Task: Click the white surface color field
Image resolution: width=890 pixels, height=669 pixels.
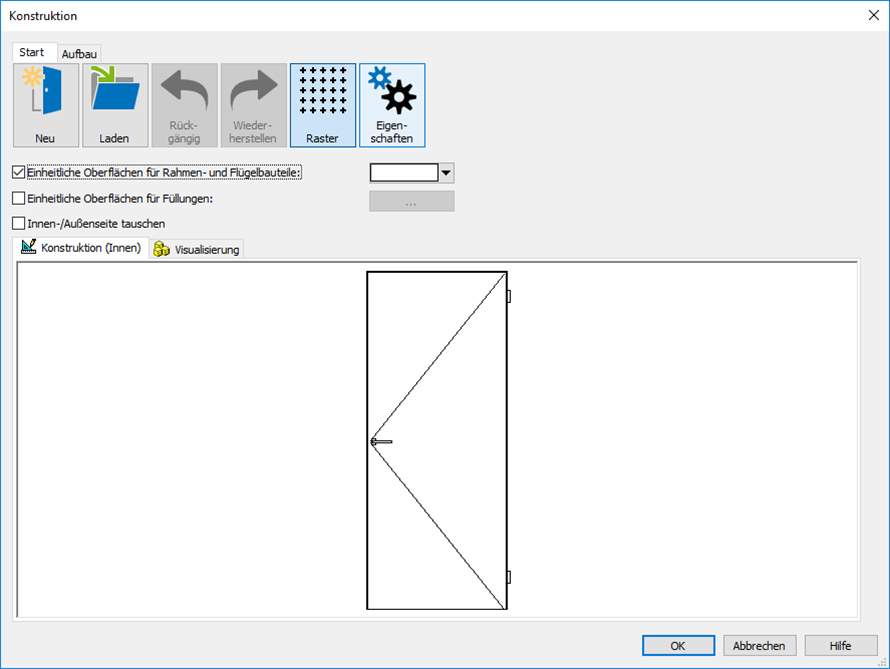Action: (x=404, y=172)
